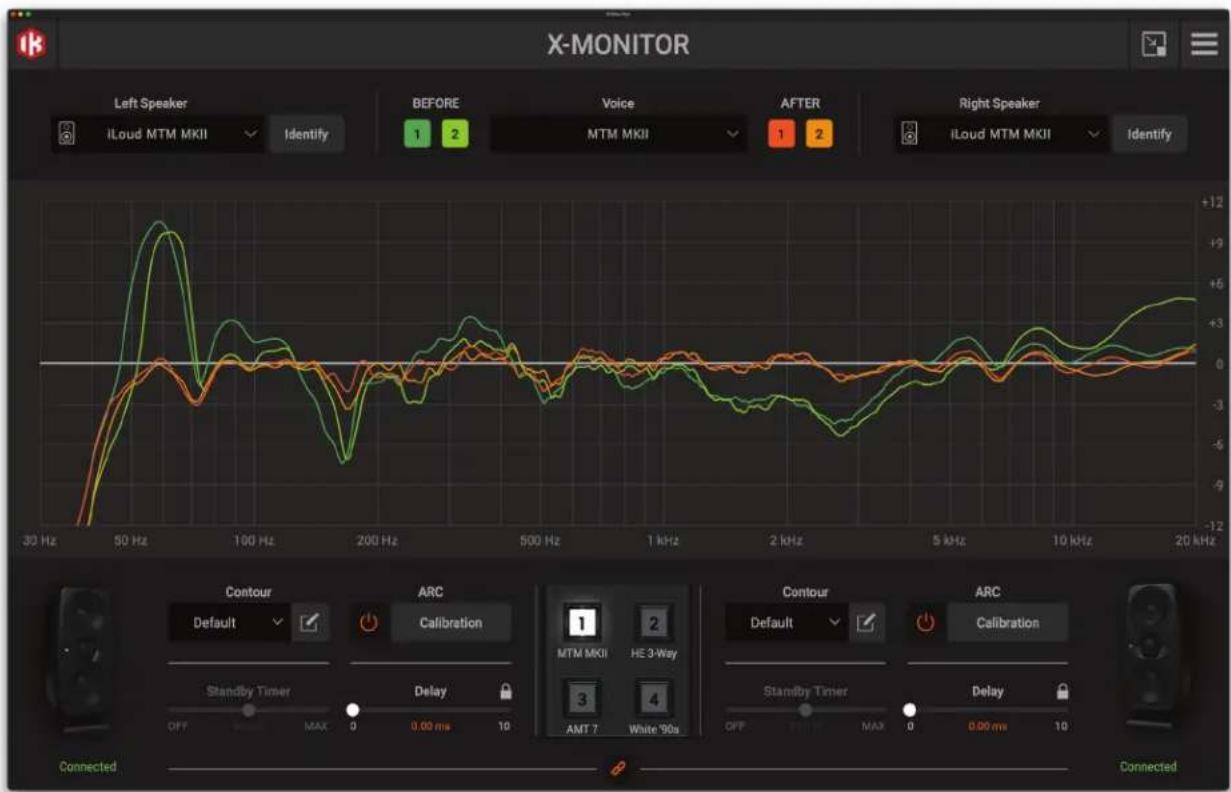Image resolution: width=1231 pixels, height=792 pixels.
Task: Edit the left Contour setting with the pencil icon
Action: click(x=309, y=623)
